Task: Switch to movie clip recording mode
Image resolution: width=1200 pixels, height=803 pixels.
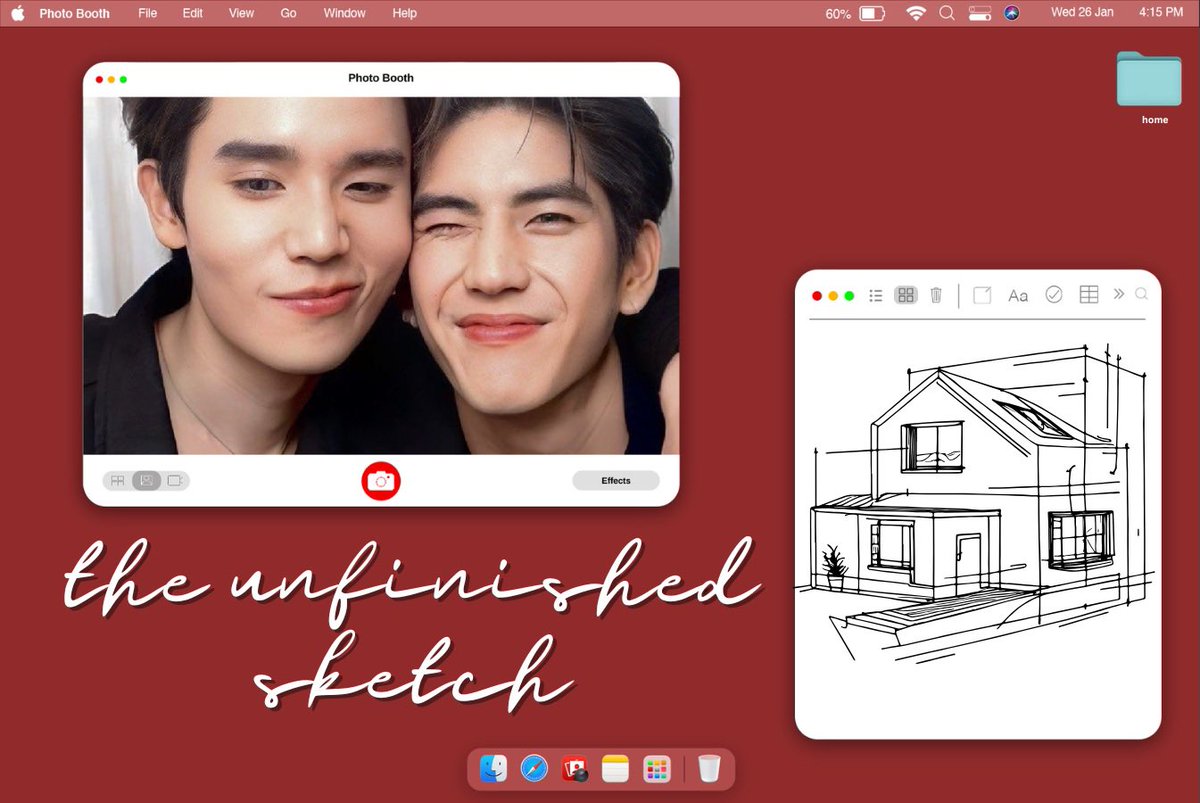Action: (176, 481)
